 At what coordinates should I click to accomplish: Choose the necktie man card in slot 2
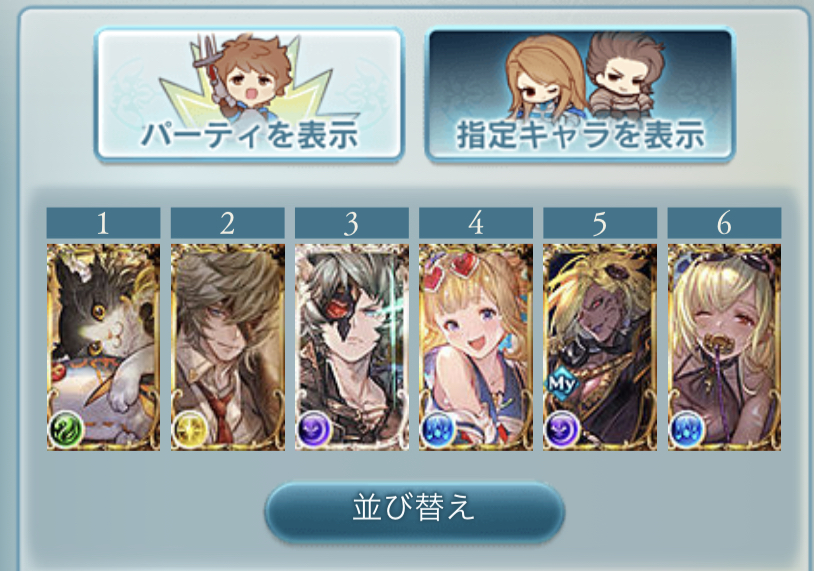click(x=227, y=347)
